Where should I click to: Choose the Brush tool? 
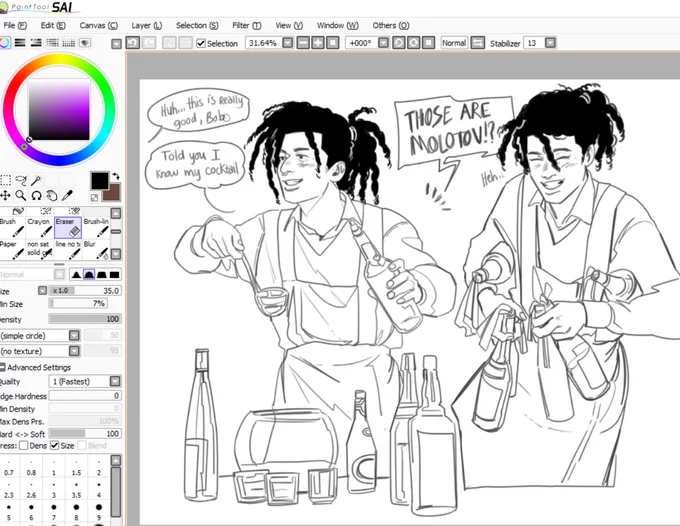pos(12,227)
